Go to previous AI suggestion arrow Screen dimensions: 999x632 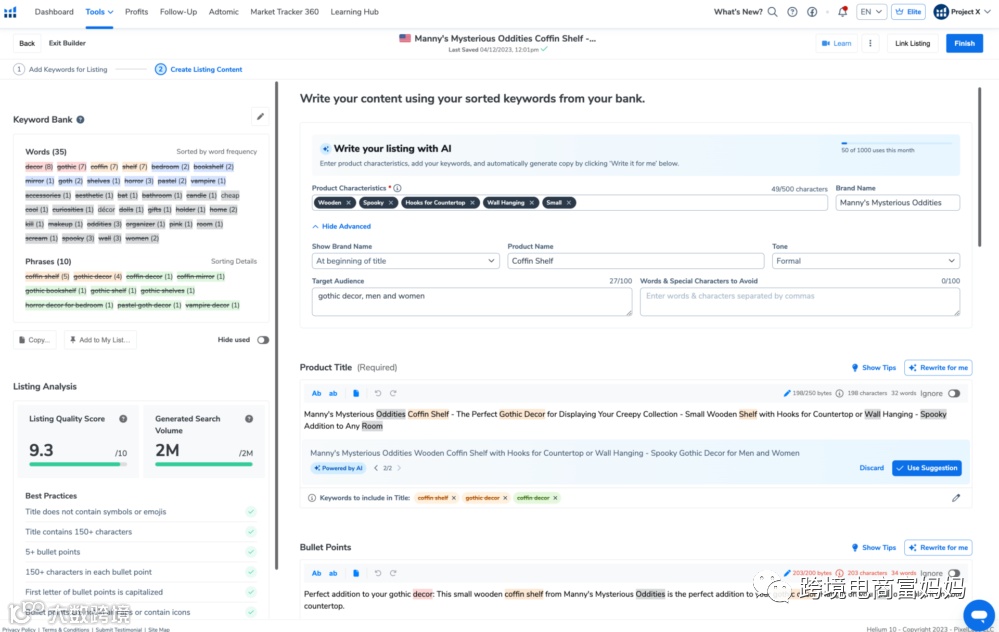(376, 468)
